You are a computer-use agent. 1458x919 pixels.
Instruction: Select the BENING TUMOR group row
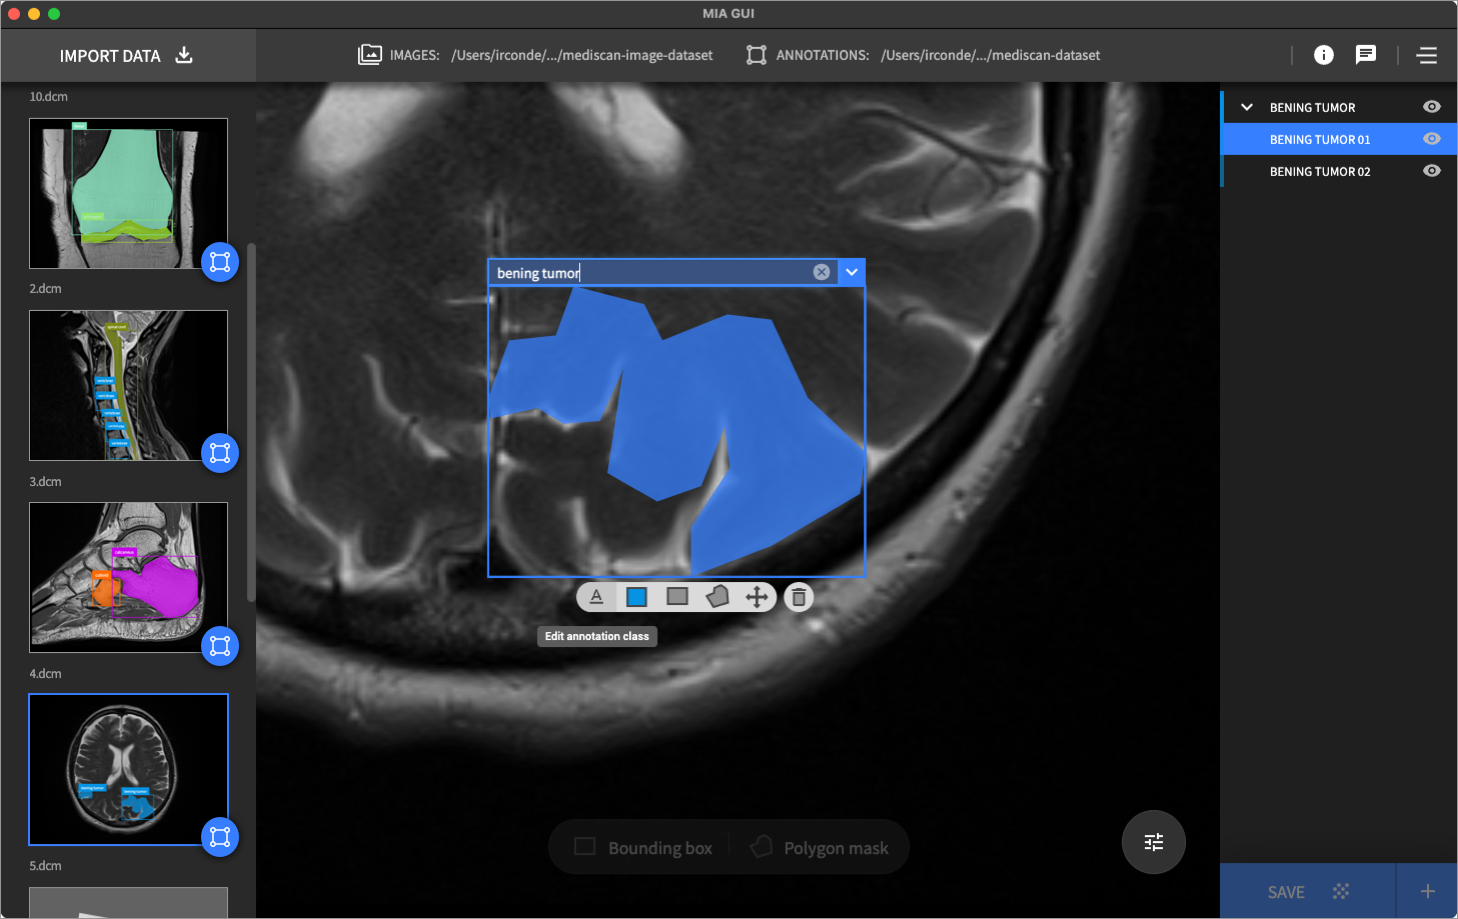[x=1339, y=107]
